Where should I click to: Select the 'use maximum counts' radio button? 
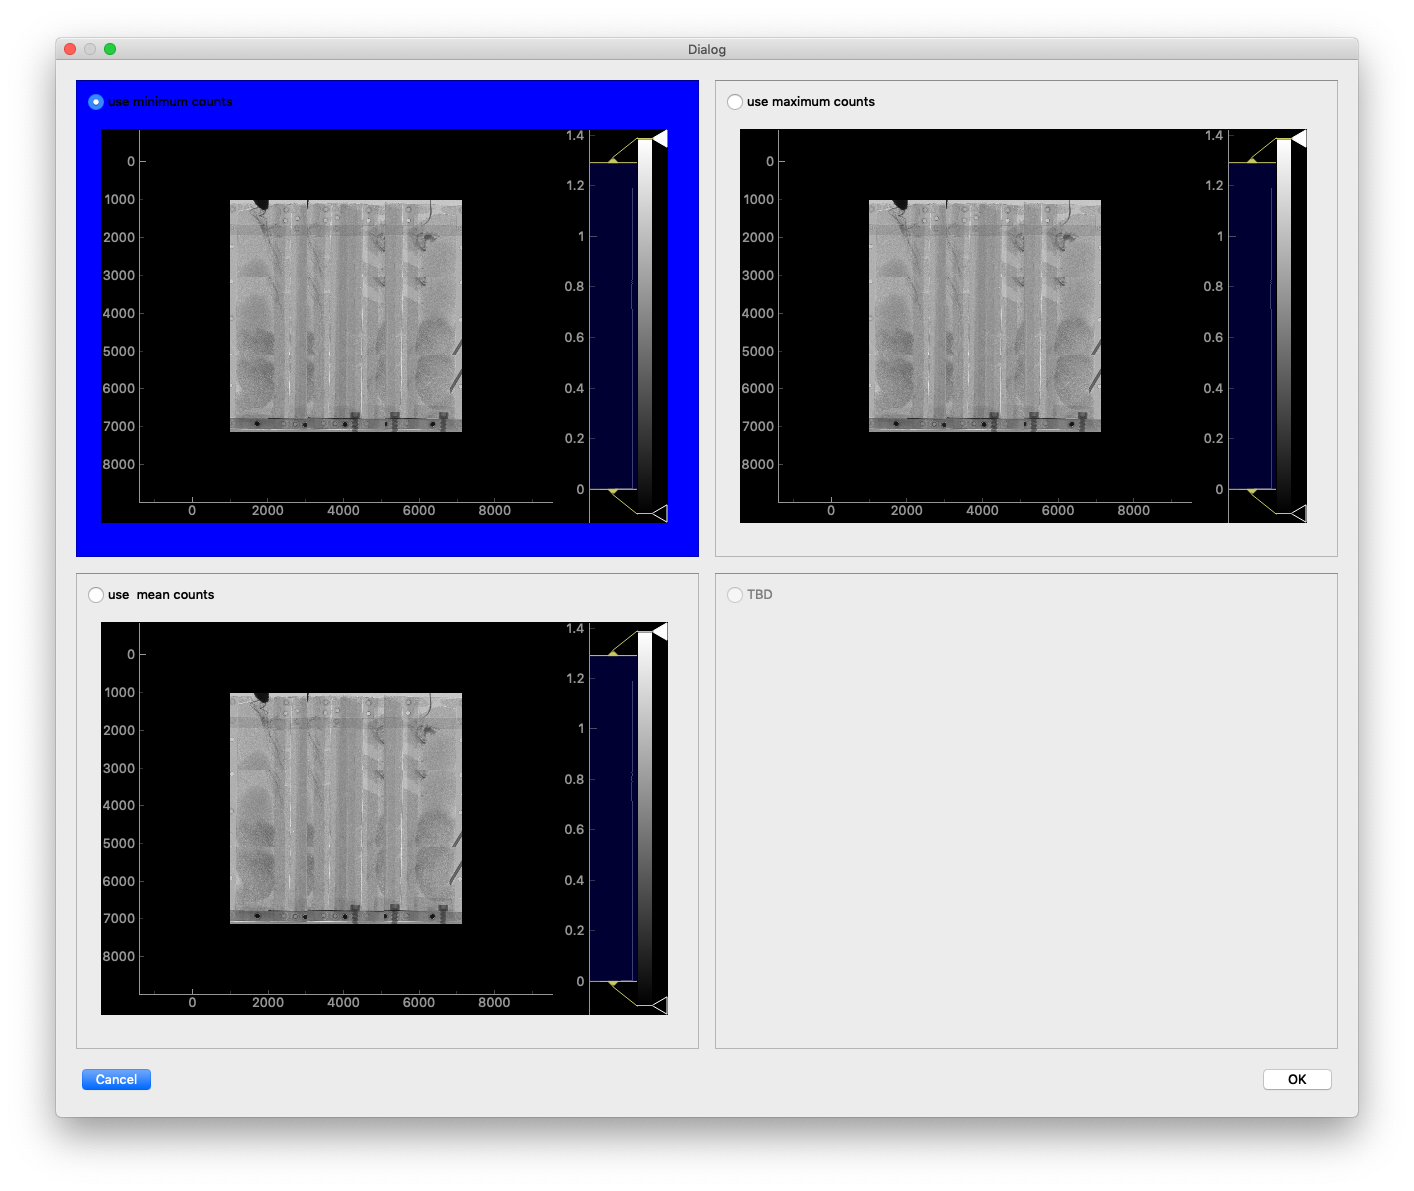click(x=735, y=102)
